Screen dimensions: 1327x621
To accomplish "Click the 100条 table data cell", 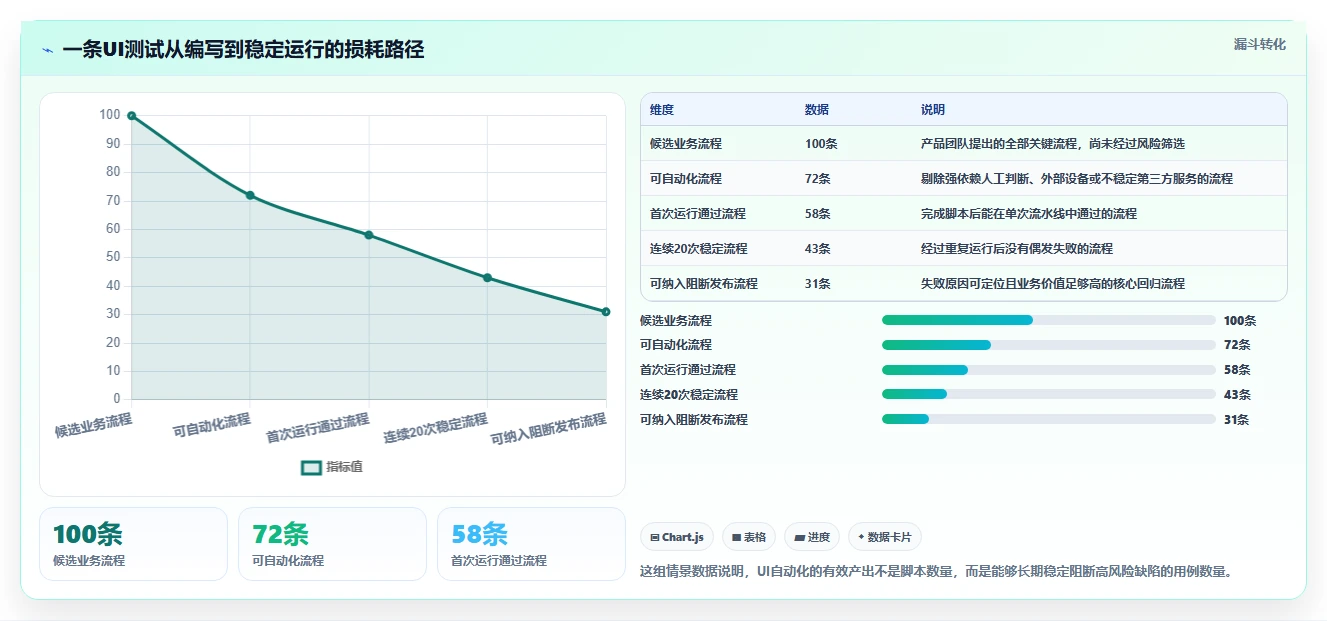I will click(x=821, y=144).
